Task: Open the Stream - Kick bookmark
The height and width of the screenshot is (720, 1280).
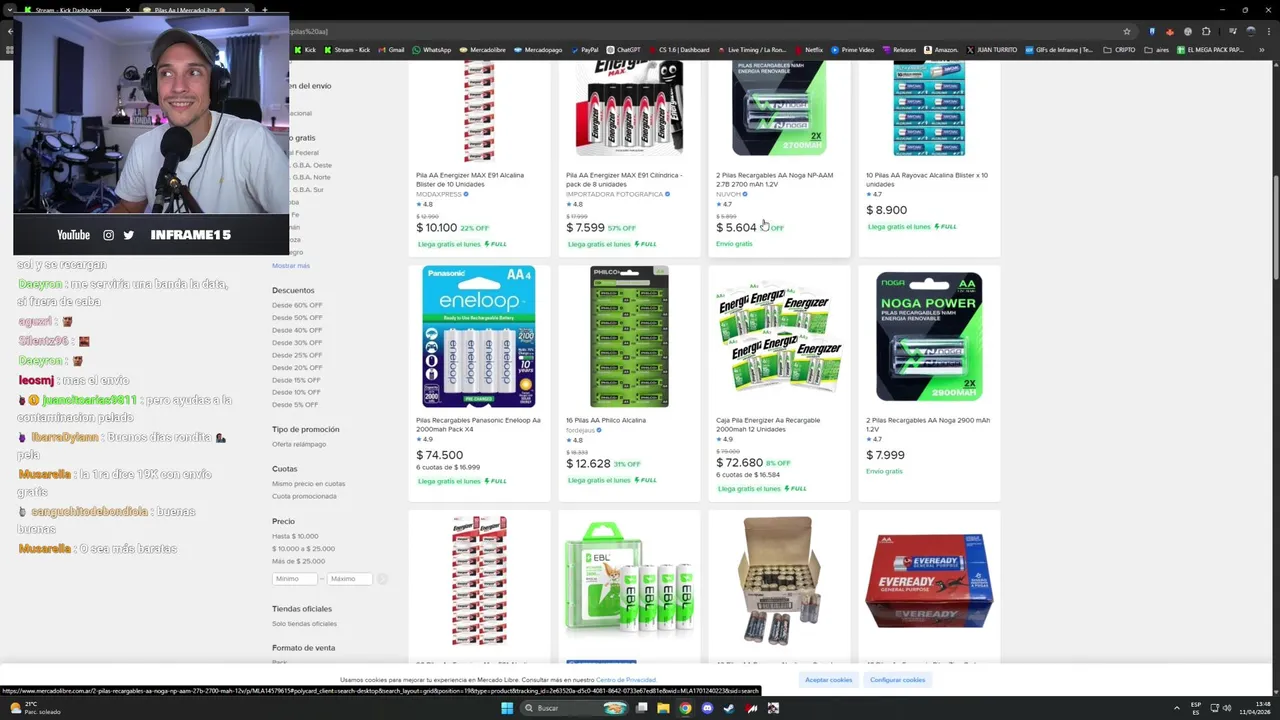Action: point(346,50)
